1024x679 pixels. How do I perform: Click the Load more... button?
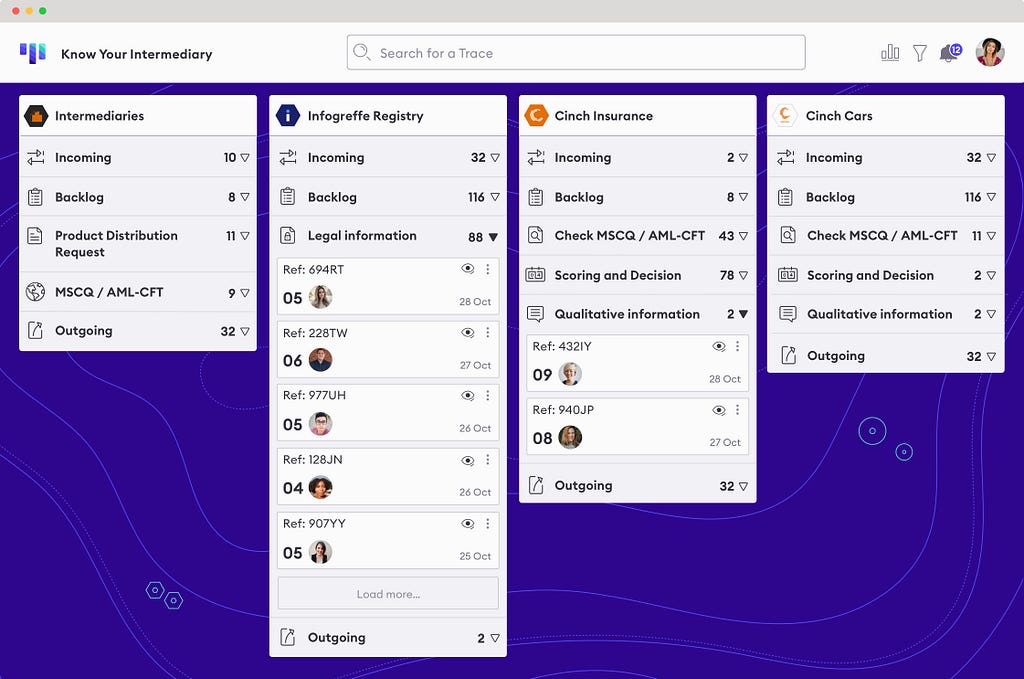[x=388, y=593]
